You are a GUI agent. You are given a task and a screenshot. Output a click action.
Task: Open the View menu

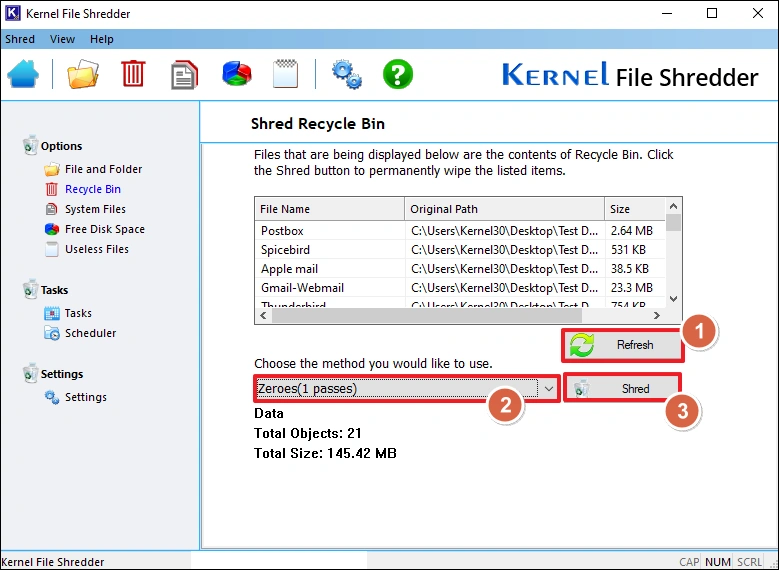pyautogui.click(x=62, y=39)
